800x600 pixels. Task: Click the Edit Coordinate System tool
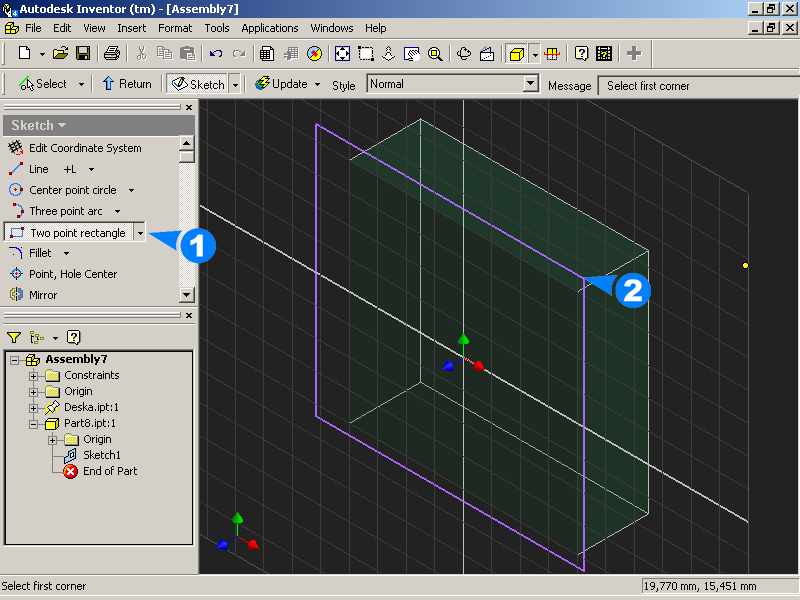click(x=75, y=148)
